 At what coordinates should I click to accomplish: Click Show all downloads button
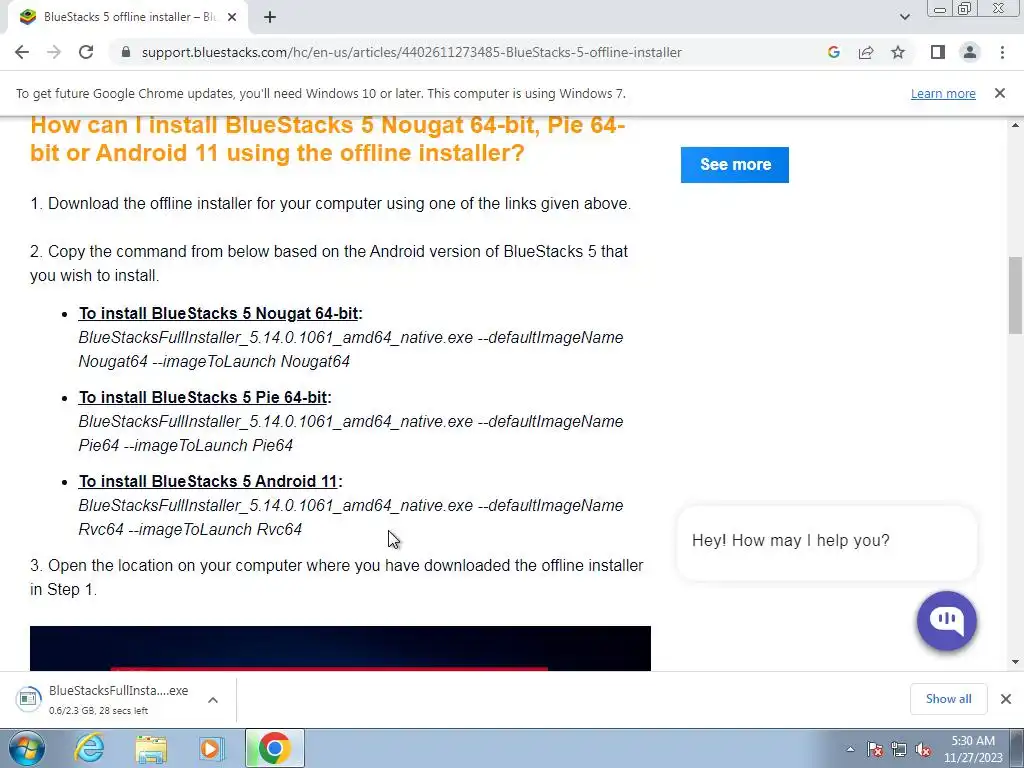coord(948,699)
